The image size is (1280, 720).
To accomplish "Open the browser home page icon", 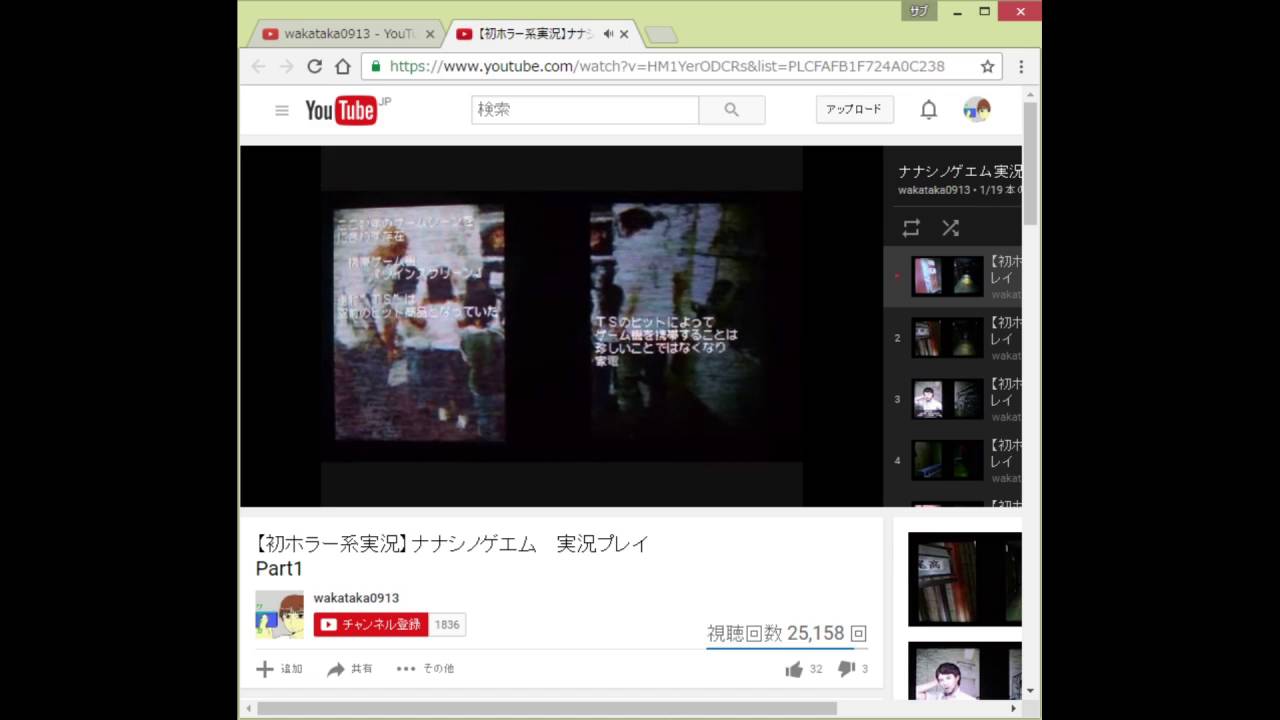I will coord(342,66).
